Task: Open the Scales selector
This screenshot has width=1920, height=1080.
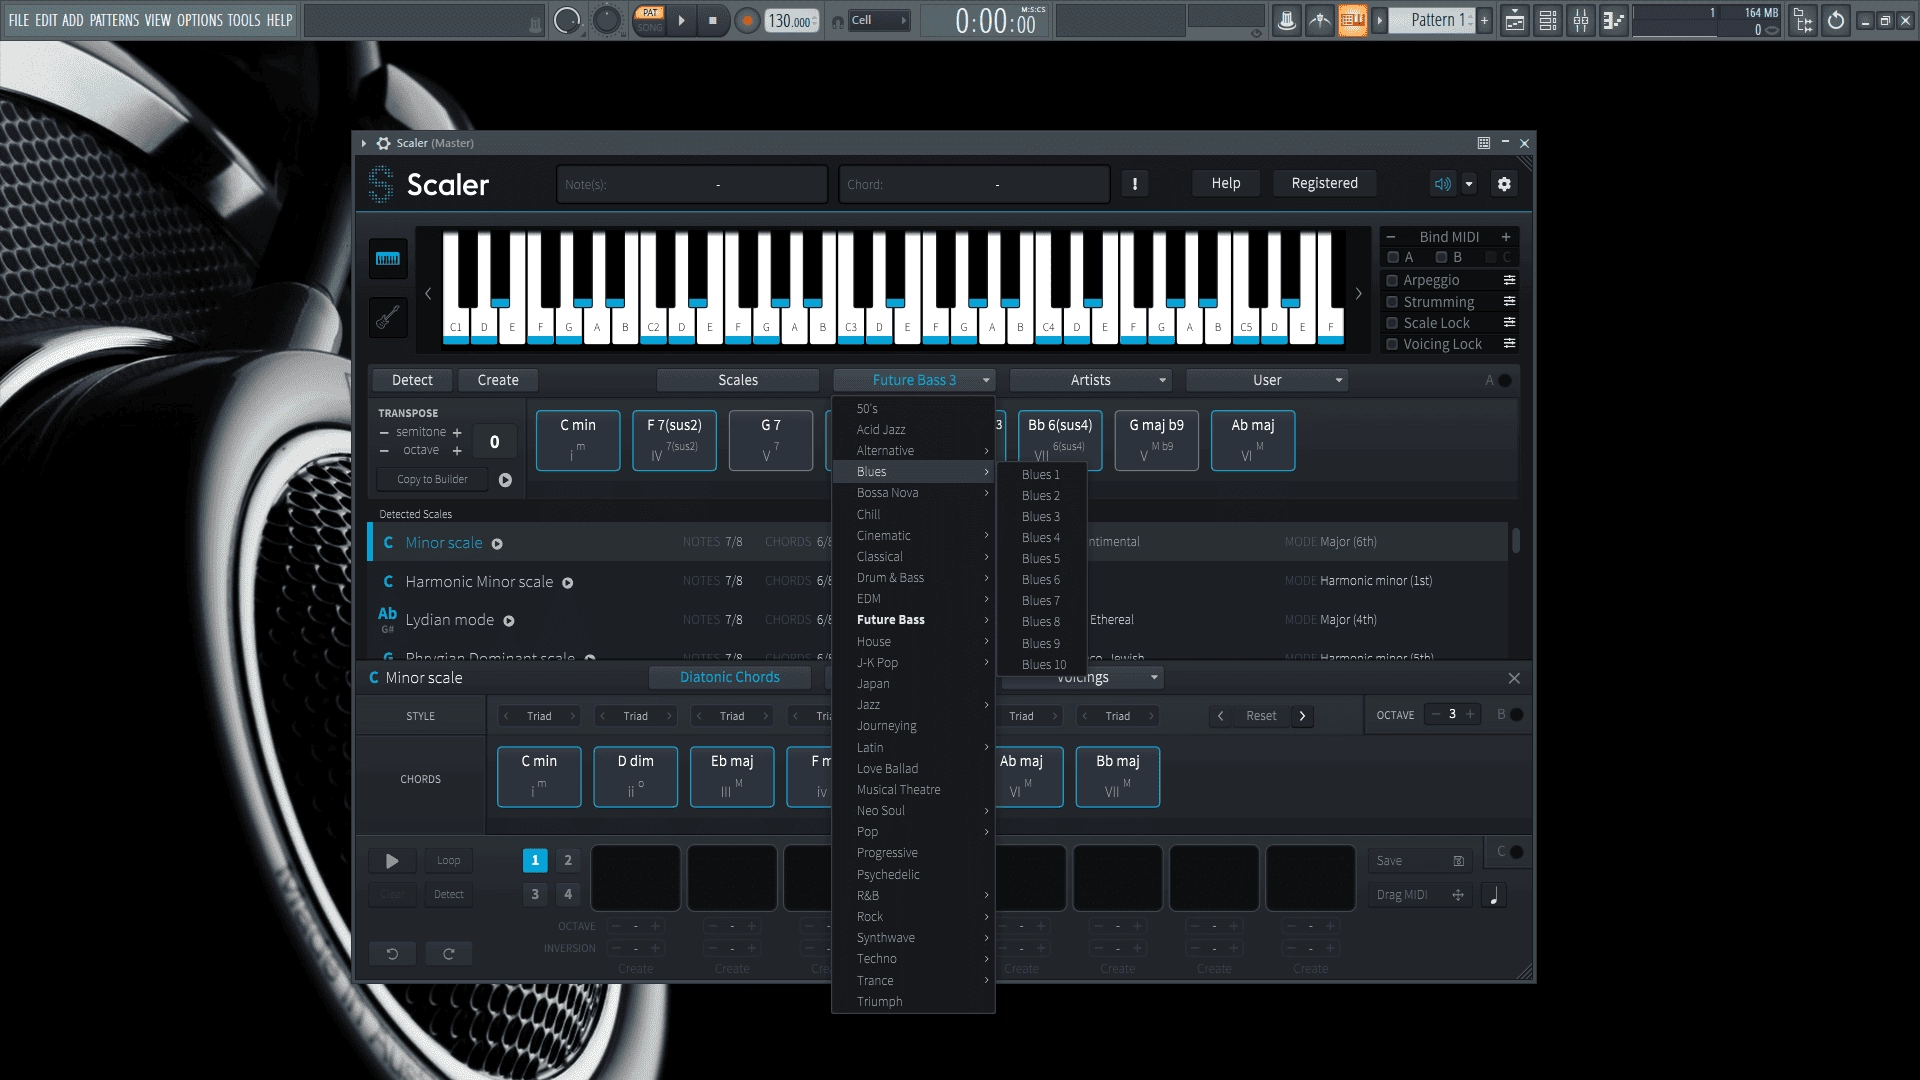Action: [738, 380]
